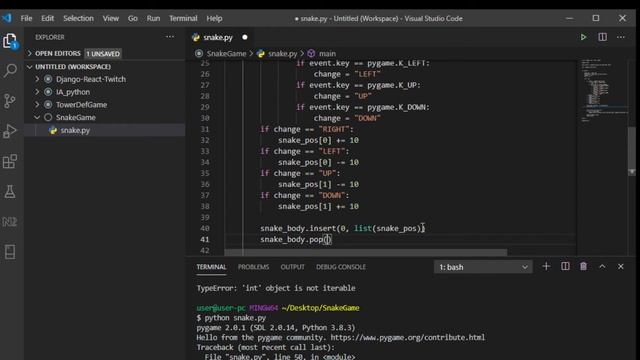Select the Terminal panel tab
Screen dimensions: 640x360
[211, 267]
